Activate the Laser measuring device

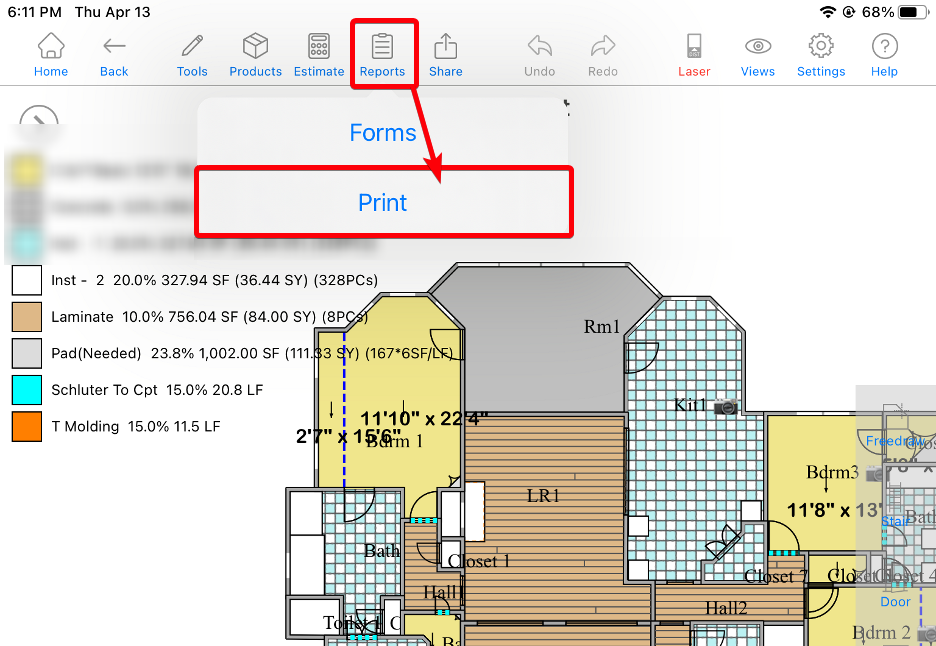pos(694,55)
